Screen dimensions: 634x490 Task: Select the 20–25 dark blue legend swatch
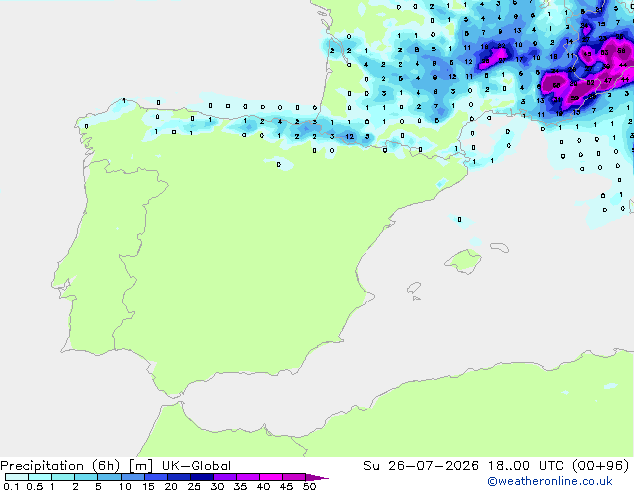coord(179,477)
